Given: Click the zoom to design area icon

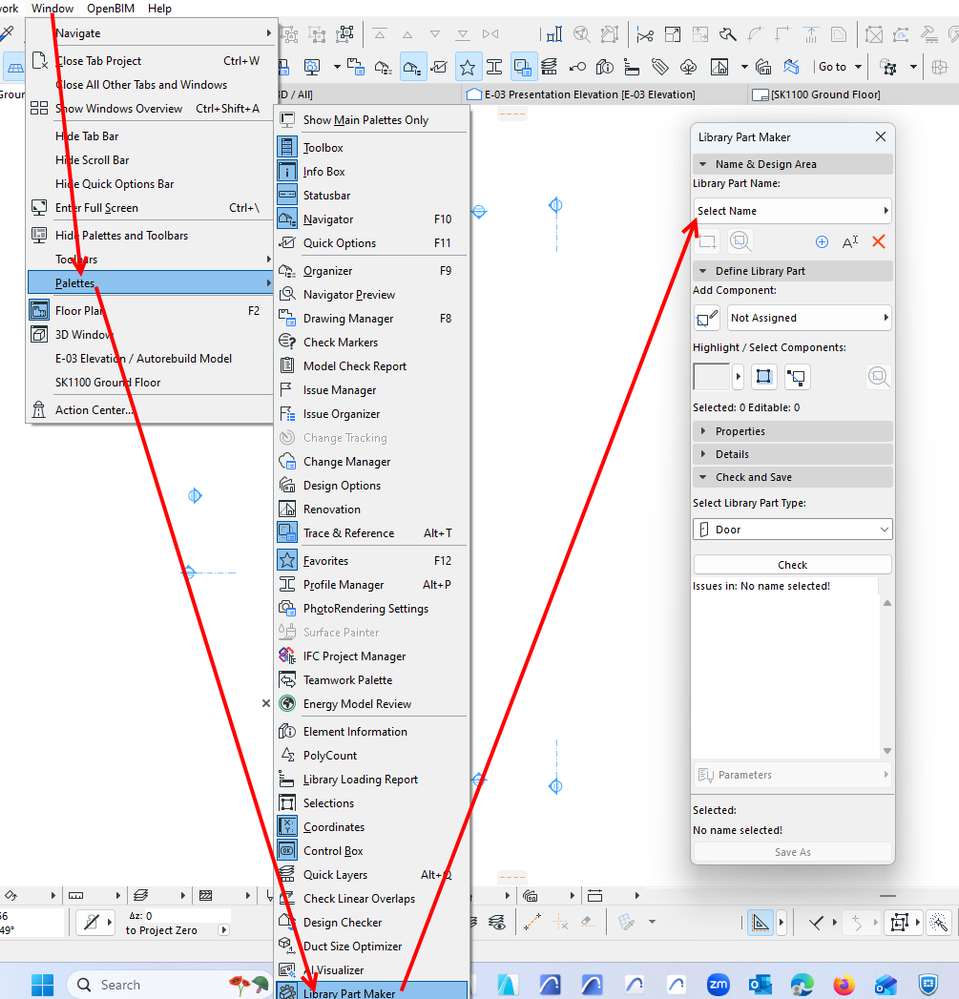Looking at the screenshot, I should (740, 241).
